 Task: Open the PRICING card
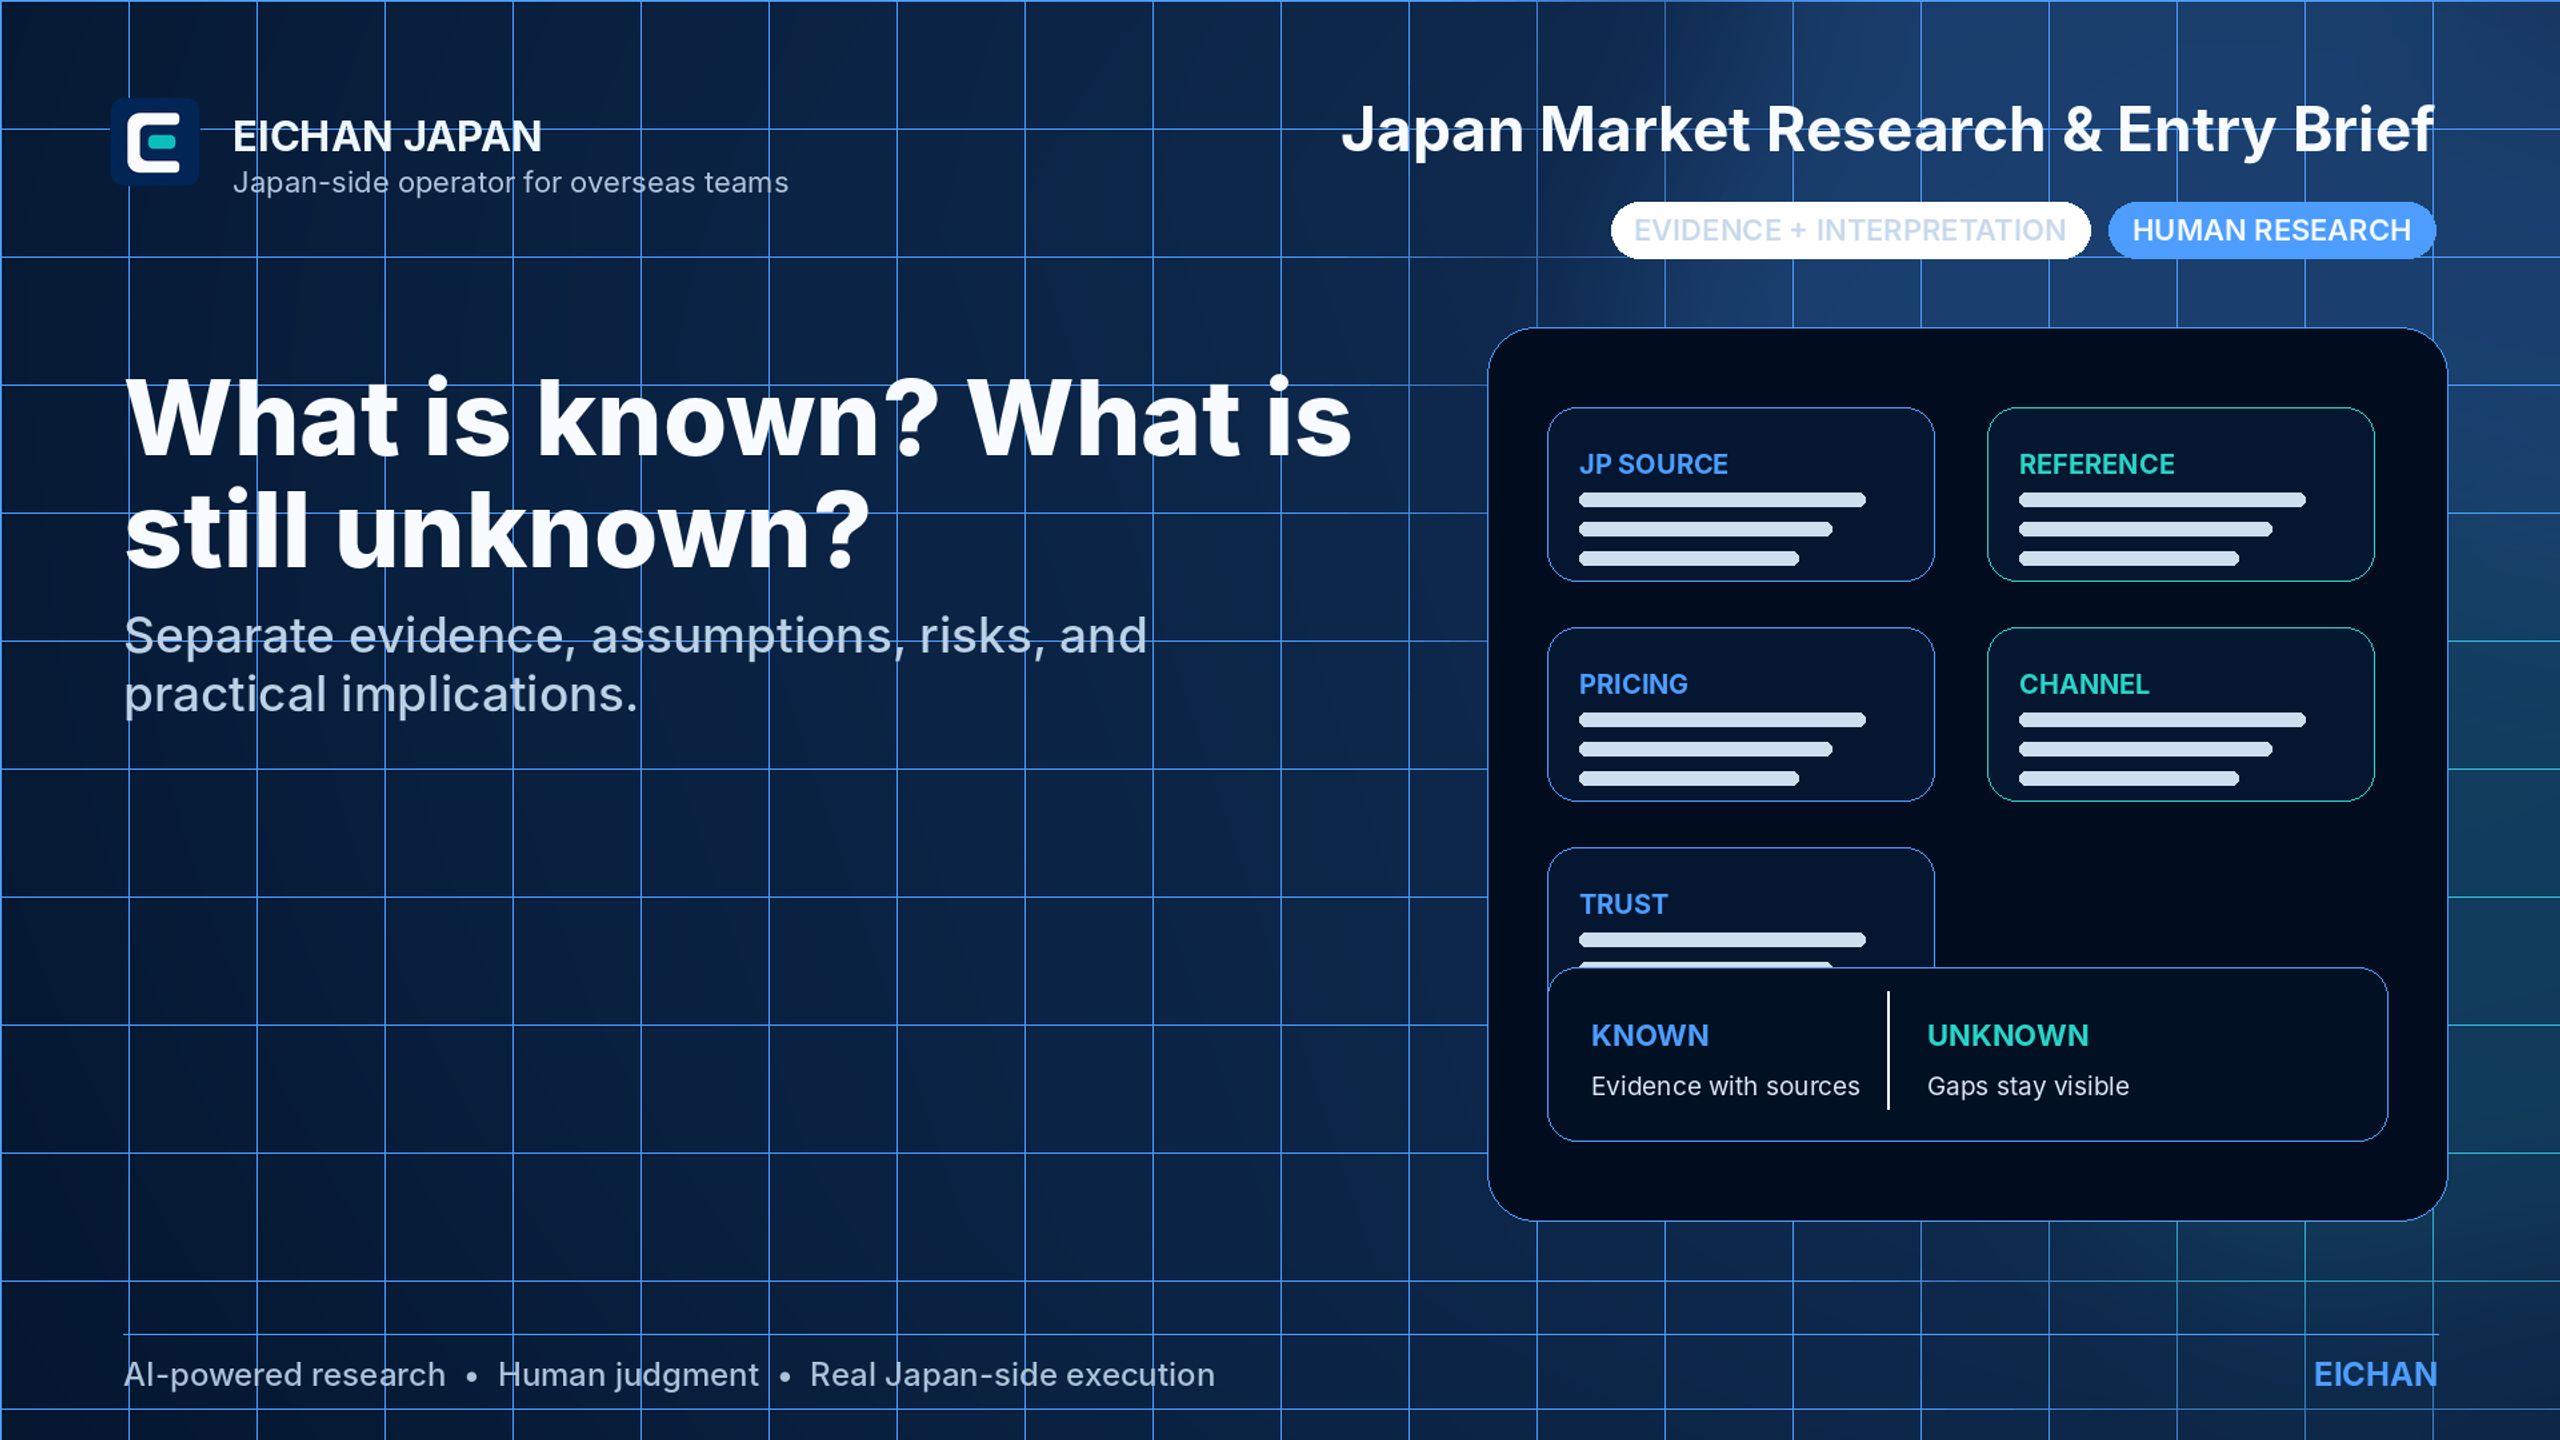(x=1741, y=714)
